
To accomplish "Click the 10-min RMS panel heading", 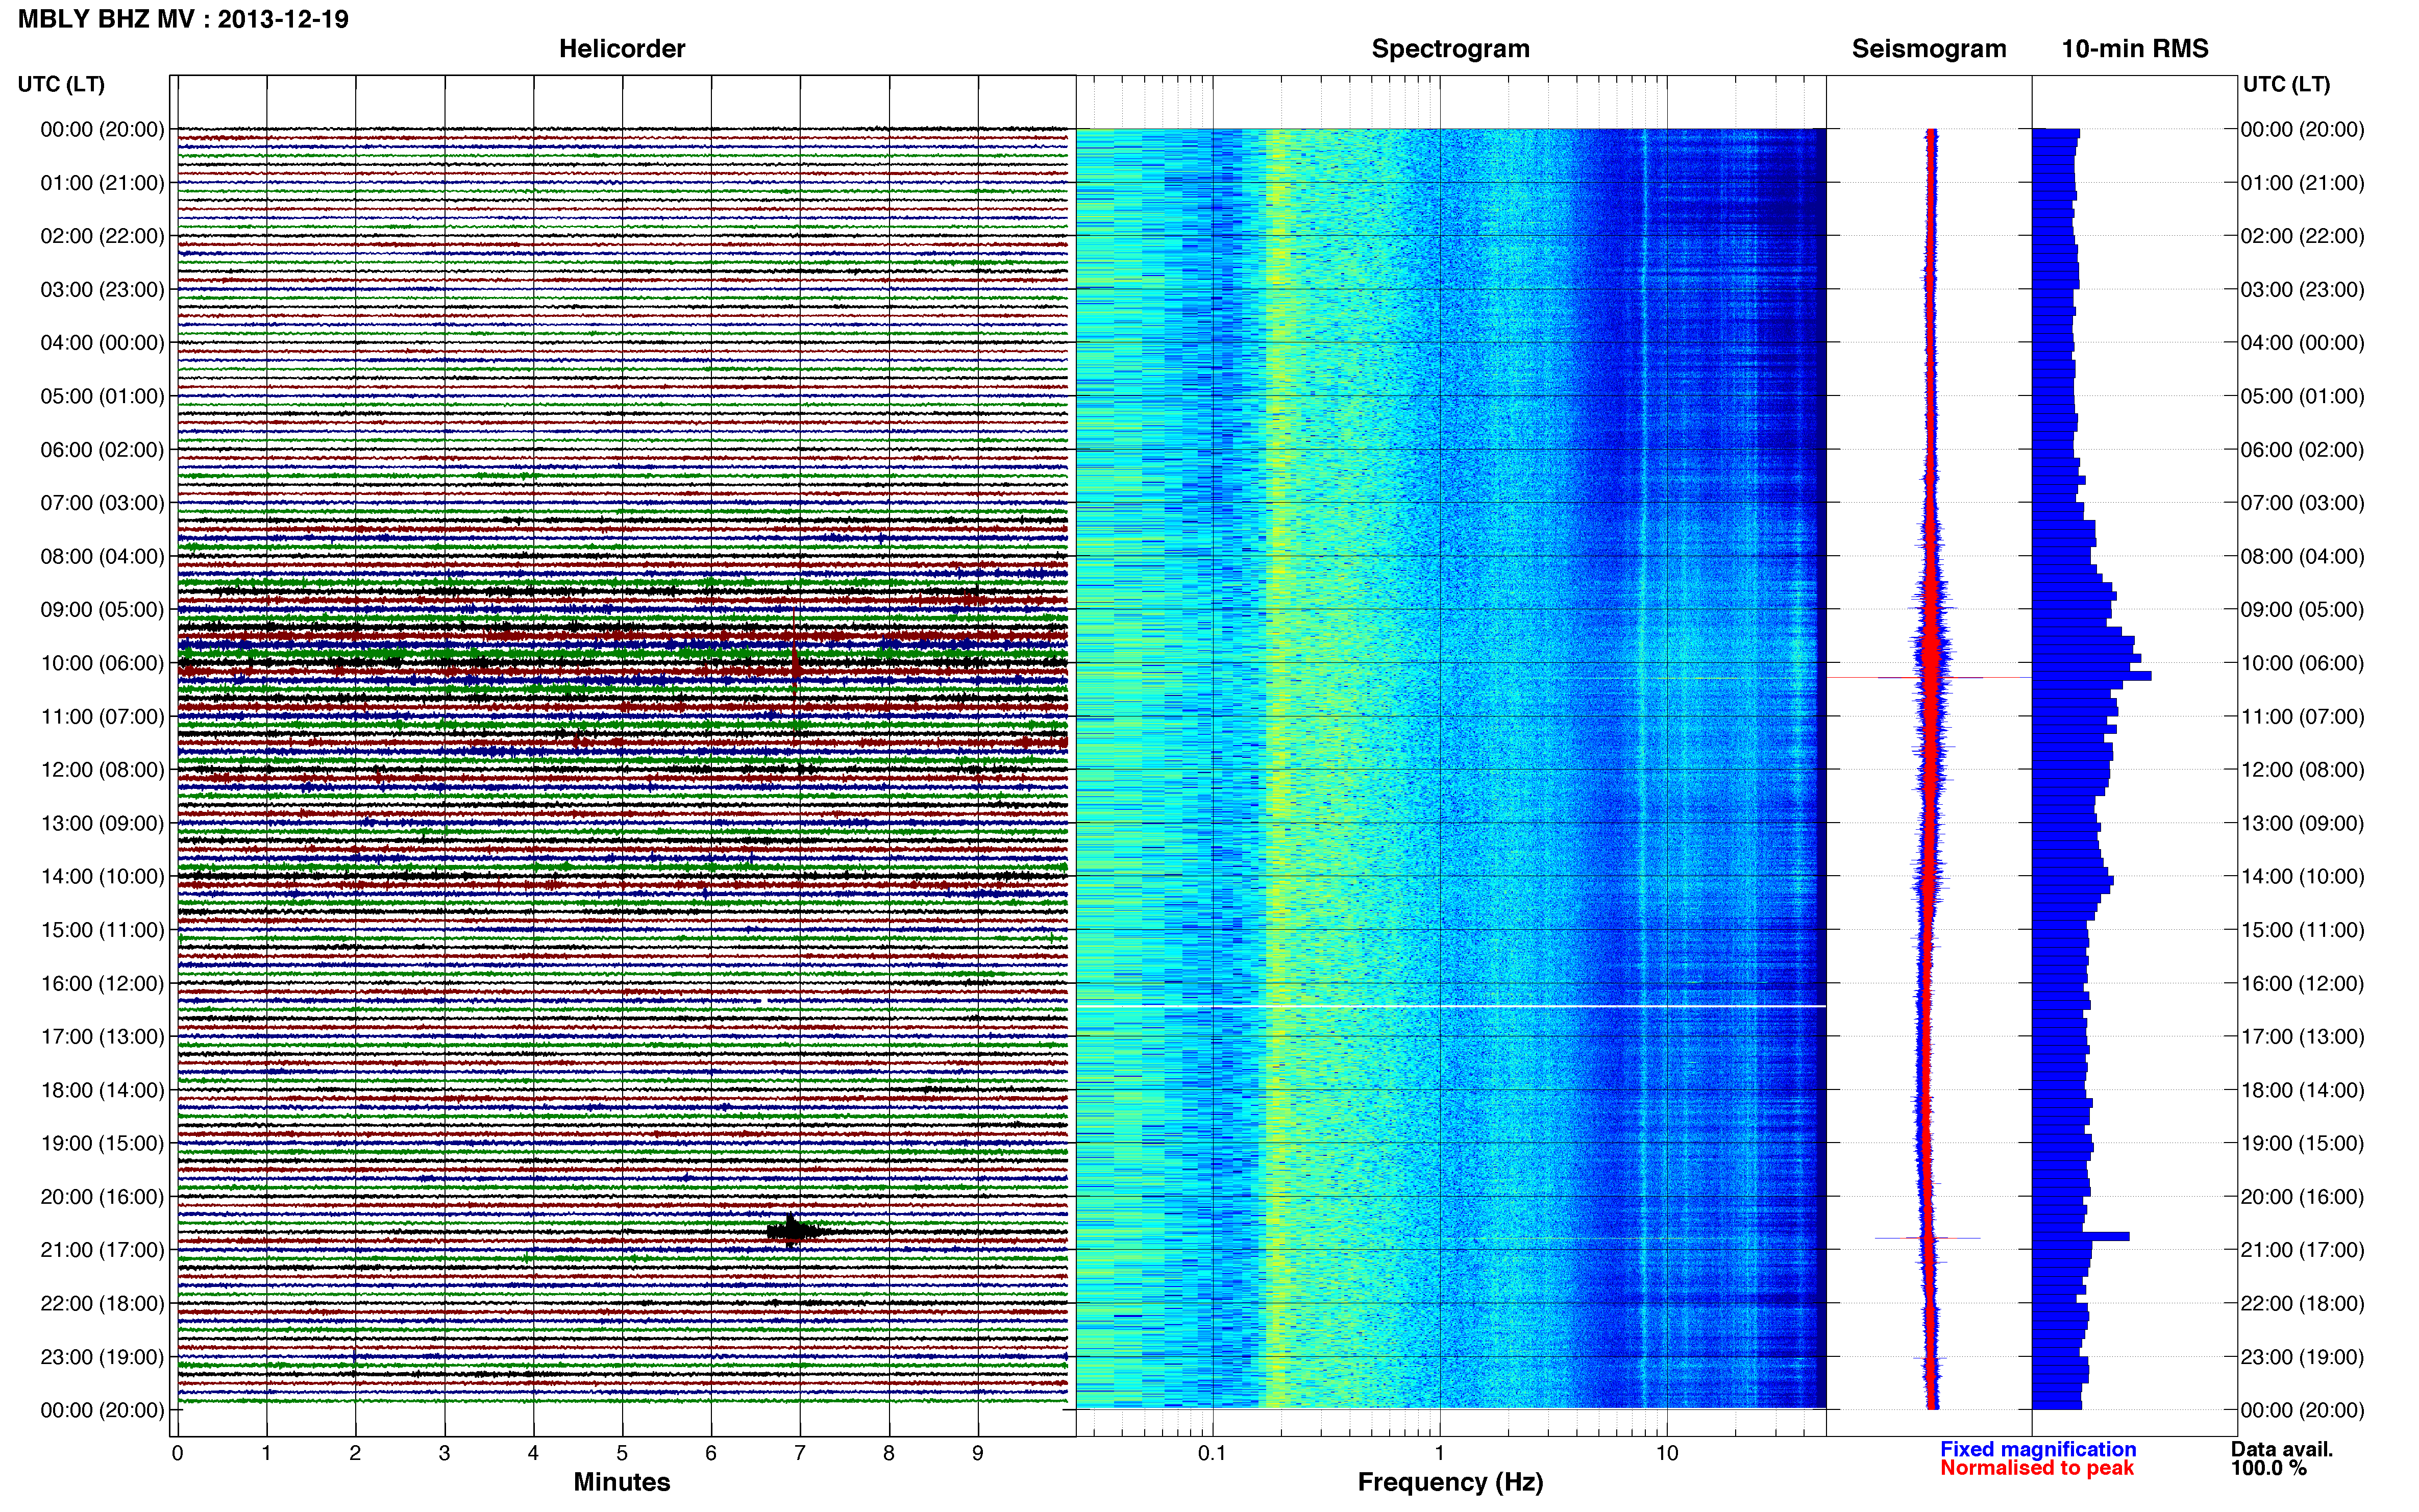I will point(2135,49).
